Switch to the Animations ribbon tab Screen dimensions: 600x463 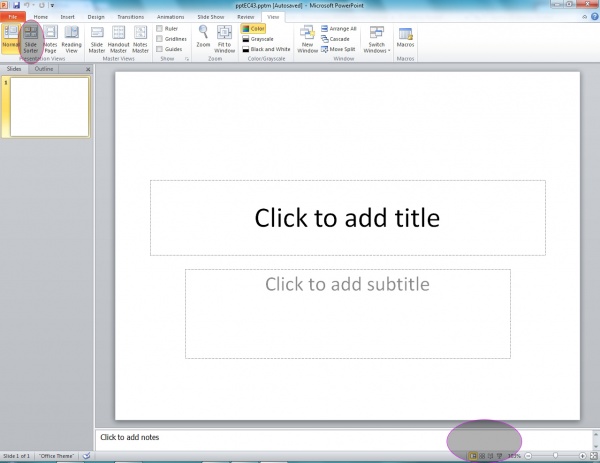click(x=170, y=17)
